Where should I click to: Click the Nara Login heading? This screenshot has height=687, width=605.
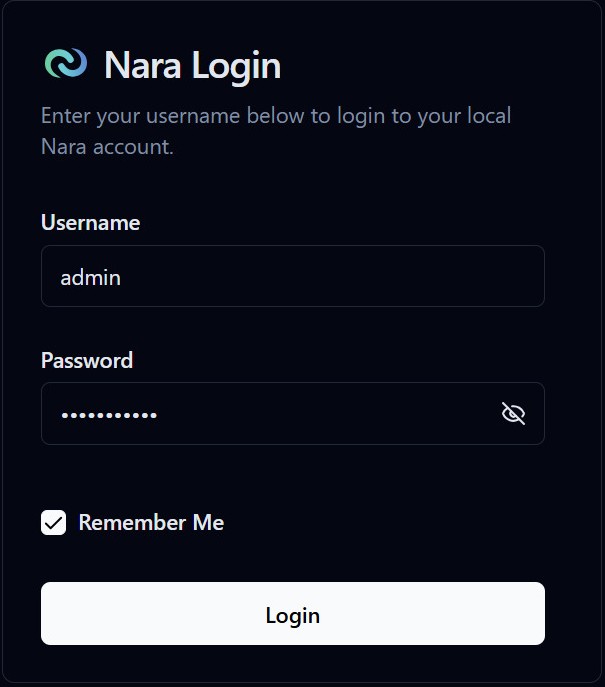(x=192, y=66)
